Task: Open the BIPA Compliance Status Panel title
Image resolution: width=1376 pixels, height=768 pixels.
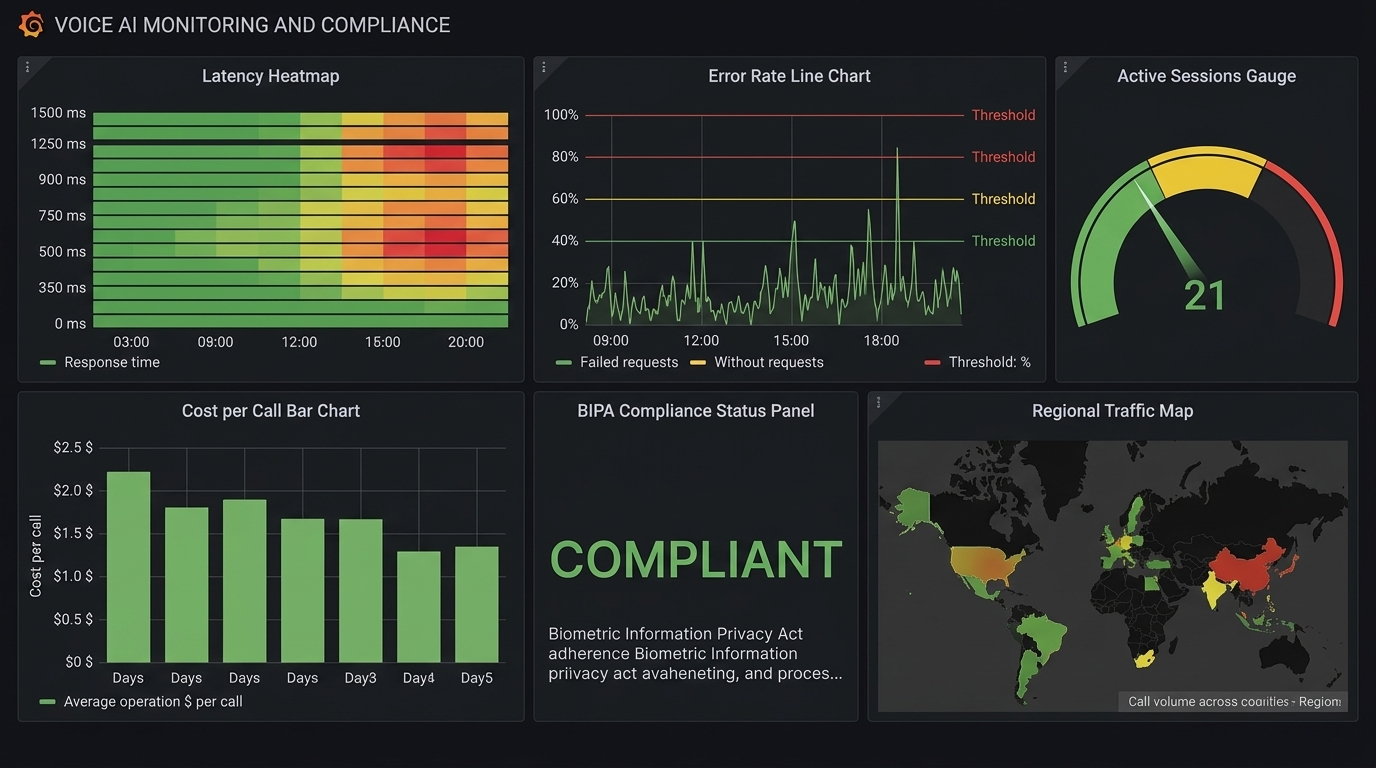Action: pos(695,410)
